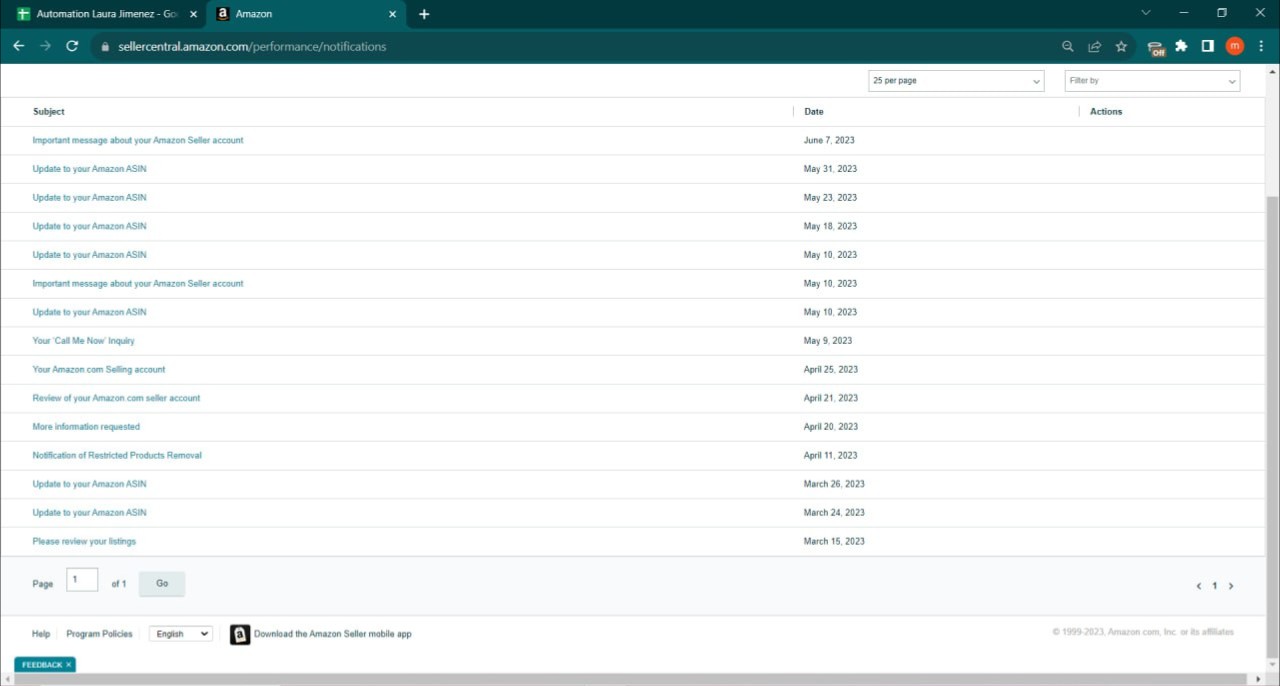Screen dimensions: 1280x686
Task: Open More information requested notification
Action: click(86, 427)
